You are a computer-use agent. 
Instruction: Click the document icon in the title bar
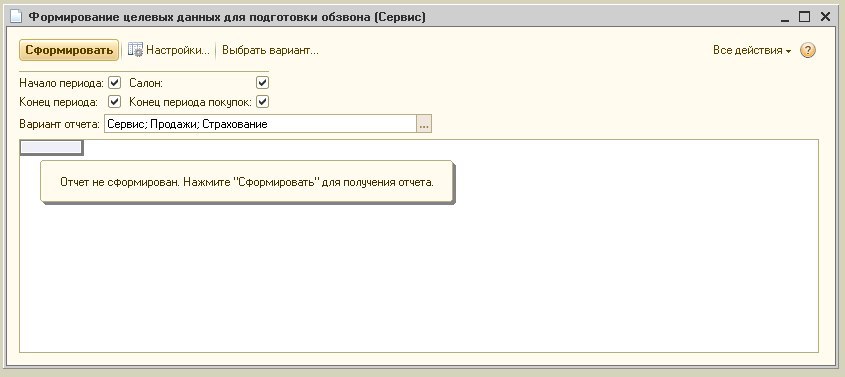pos(16,17)
